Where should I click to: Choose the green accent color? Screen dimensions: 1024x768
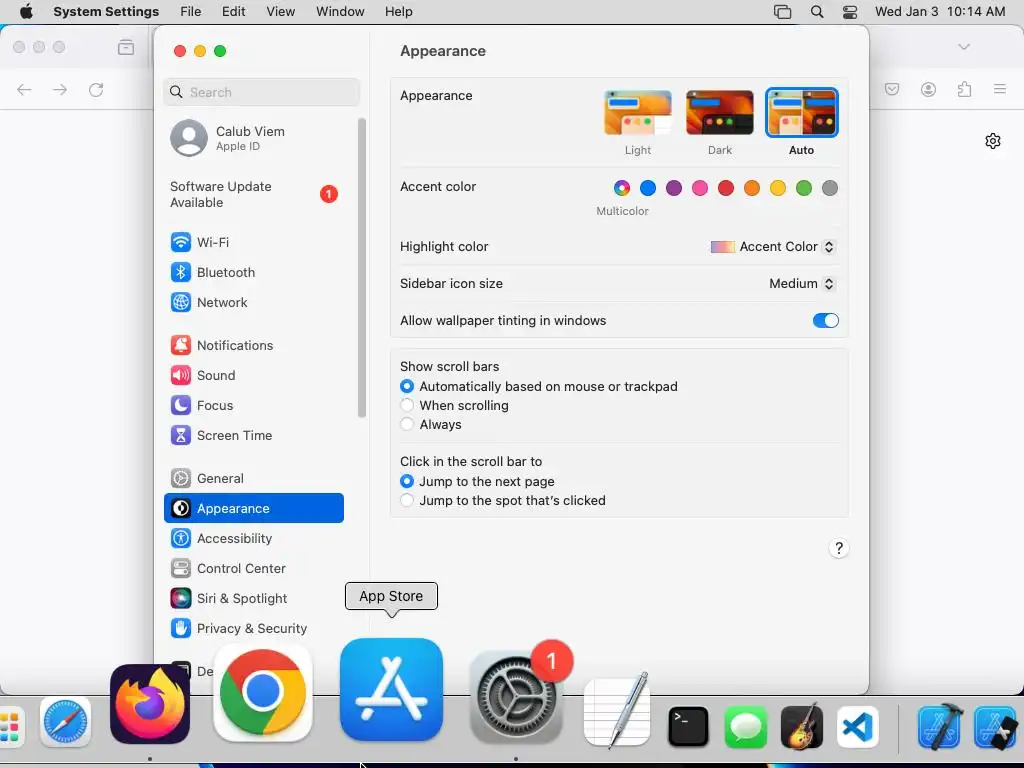coord(804,188)
